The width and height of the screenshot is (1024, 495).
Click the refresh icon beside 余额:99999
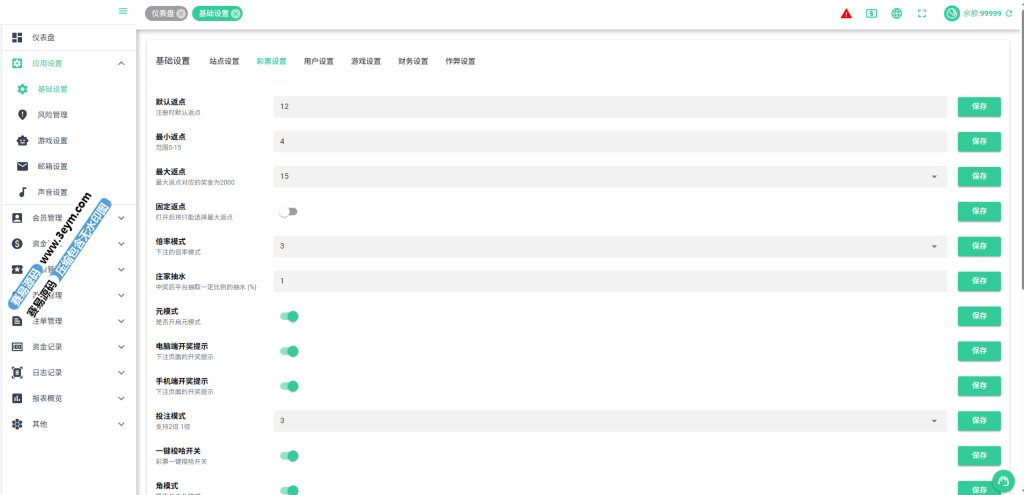pos(1009,14)
